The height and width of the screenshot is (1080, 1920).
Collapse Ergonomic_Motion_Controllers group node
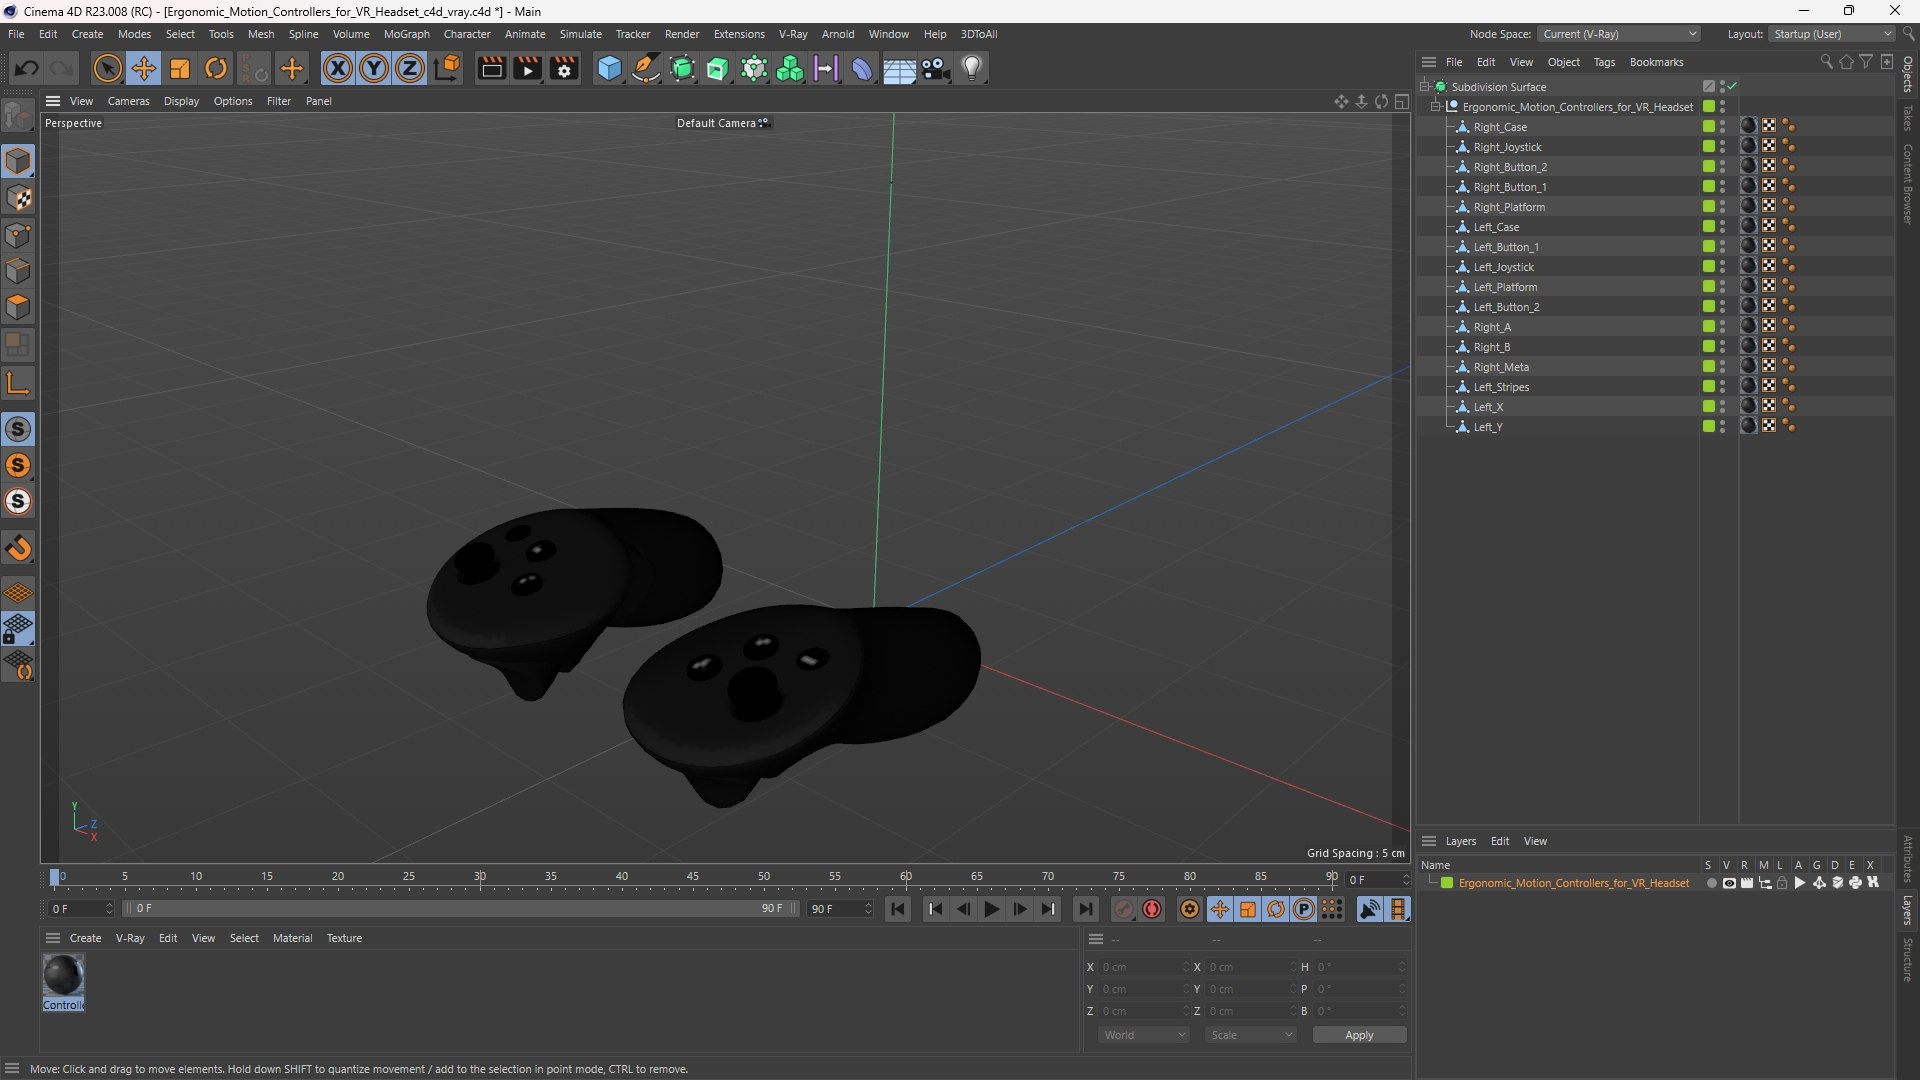pyautogui.click(x=1436, y=107)
